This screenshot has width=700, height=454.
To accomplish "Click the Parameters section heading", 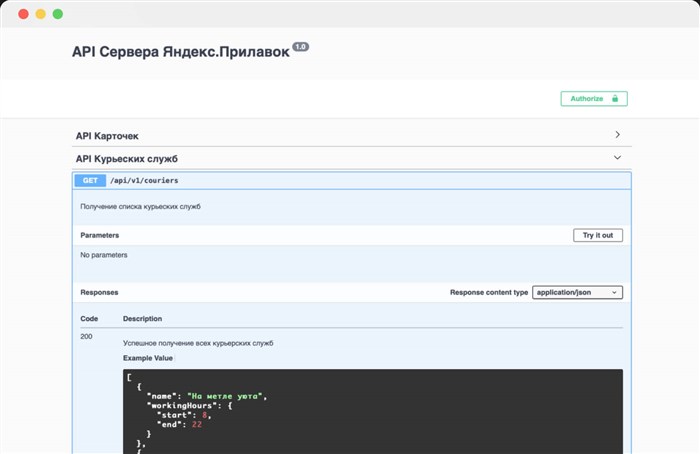I will coord(100,235).
